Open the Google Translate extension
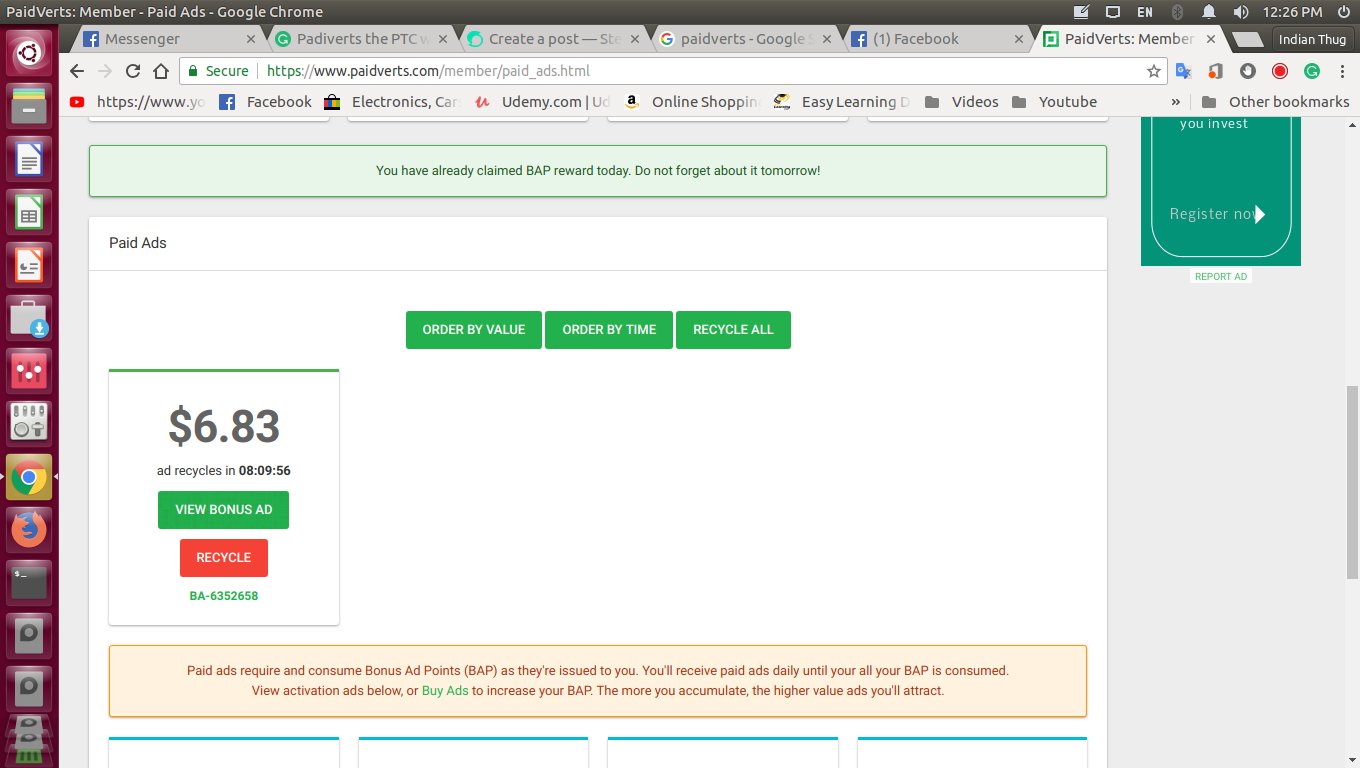Image resolution: width=1360 pixels, height=768 pixels. 1184,71
